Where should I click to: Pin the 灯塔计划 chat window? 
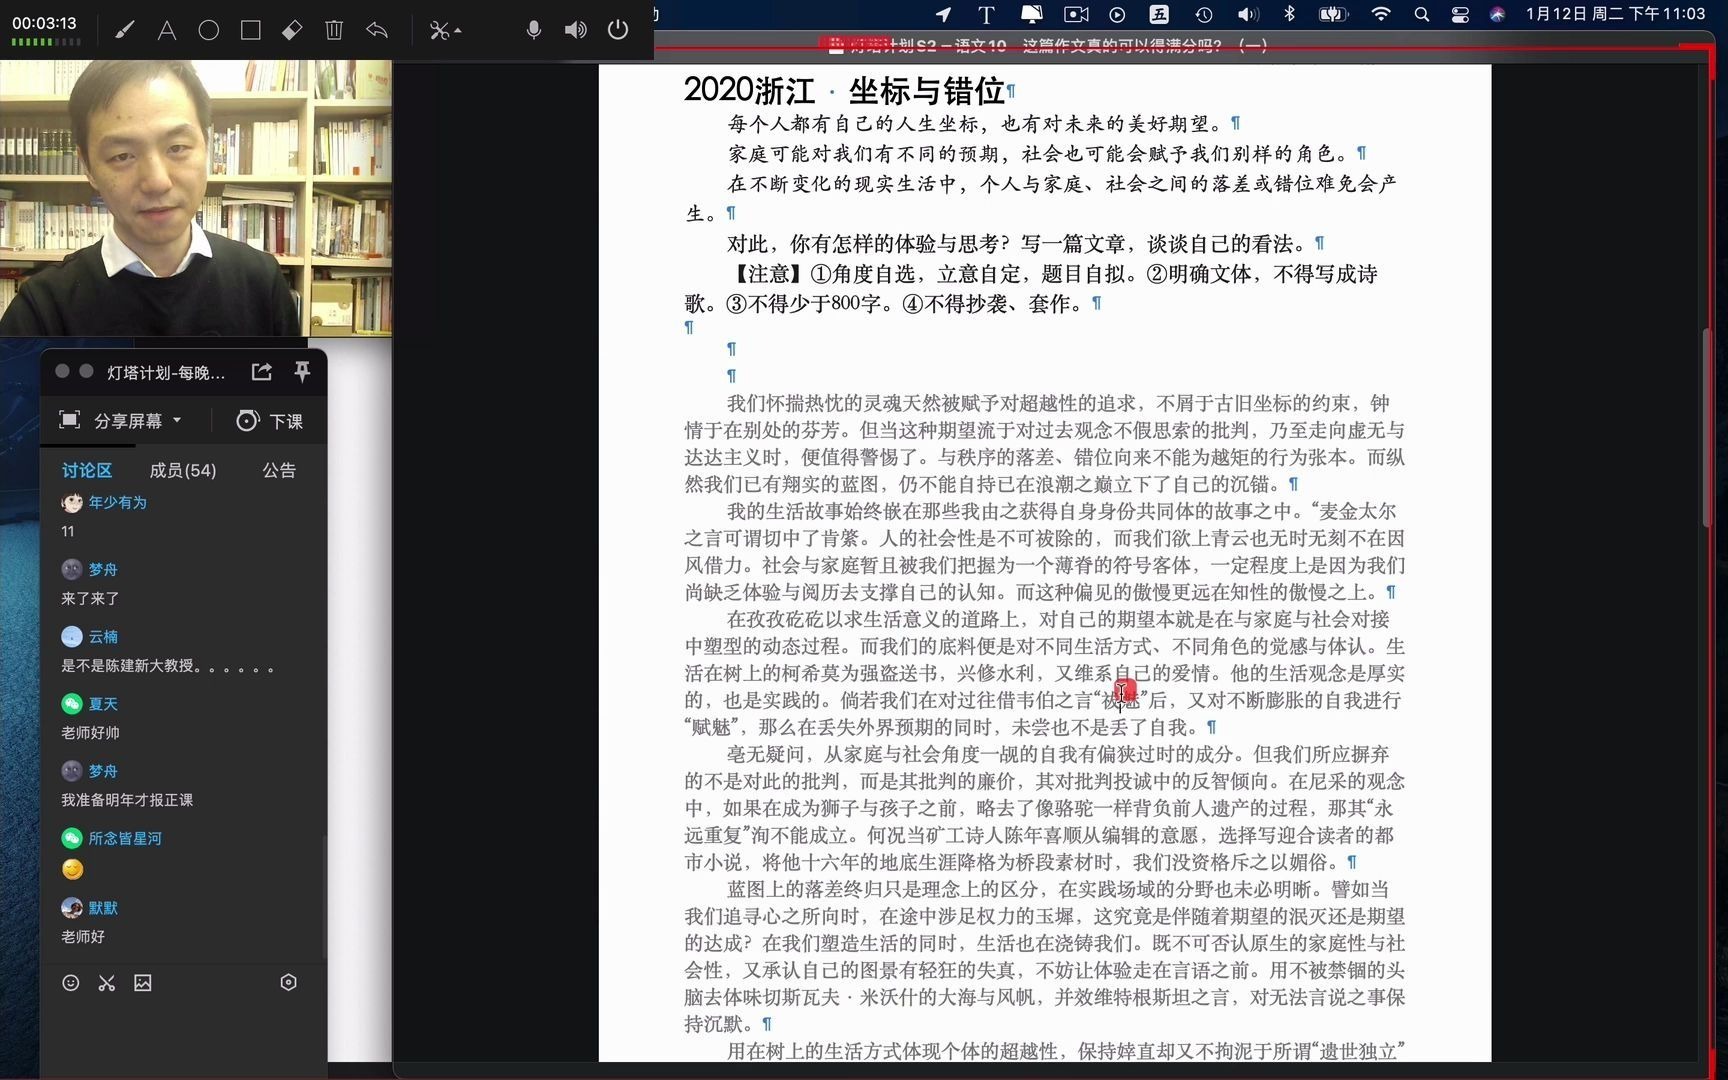tap(302, 371)
